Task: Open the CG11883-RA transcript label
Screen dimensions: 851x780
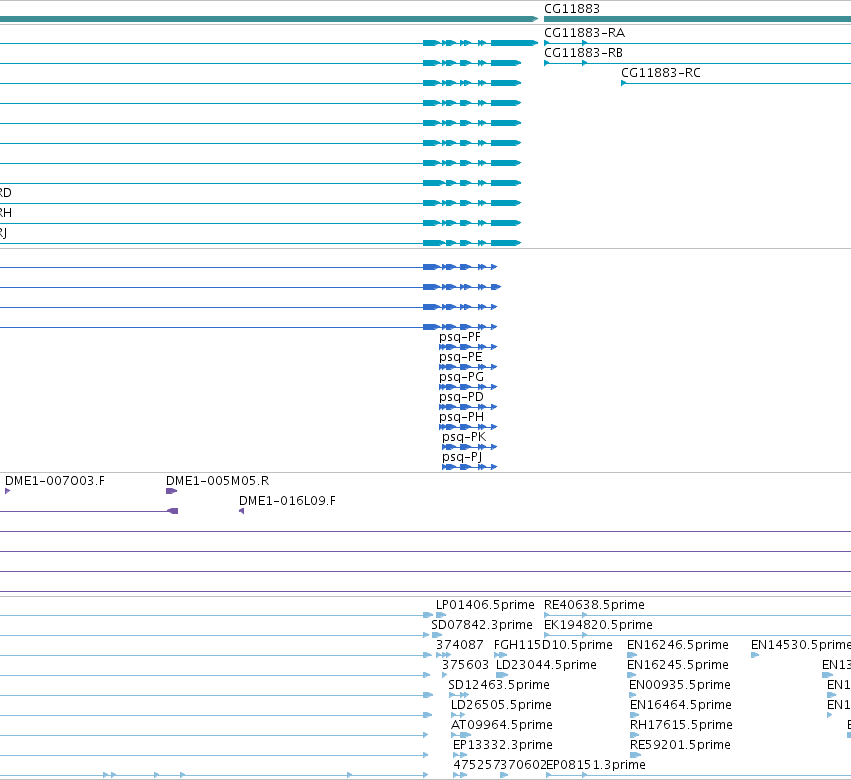Action: (584, 33)
